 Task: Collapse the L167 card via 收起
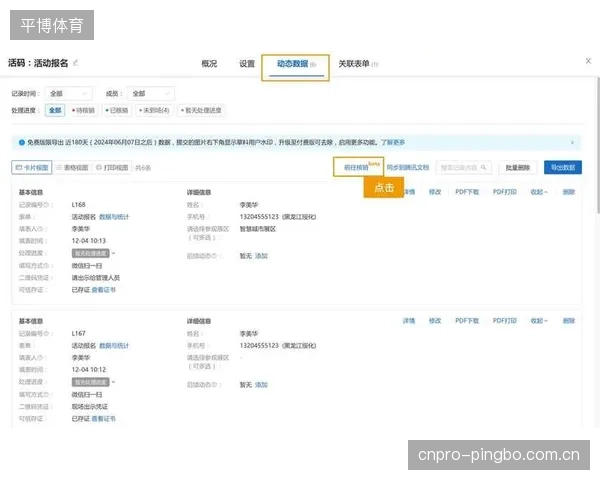(539, 321)
